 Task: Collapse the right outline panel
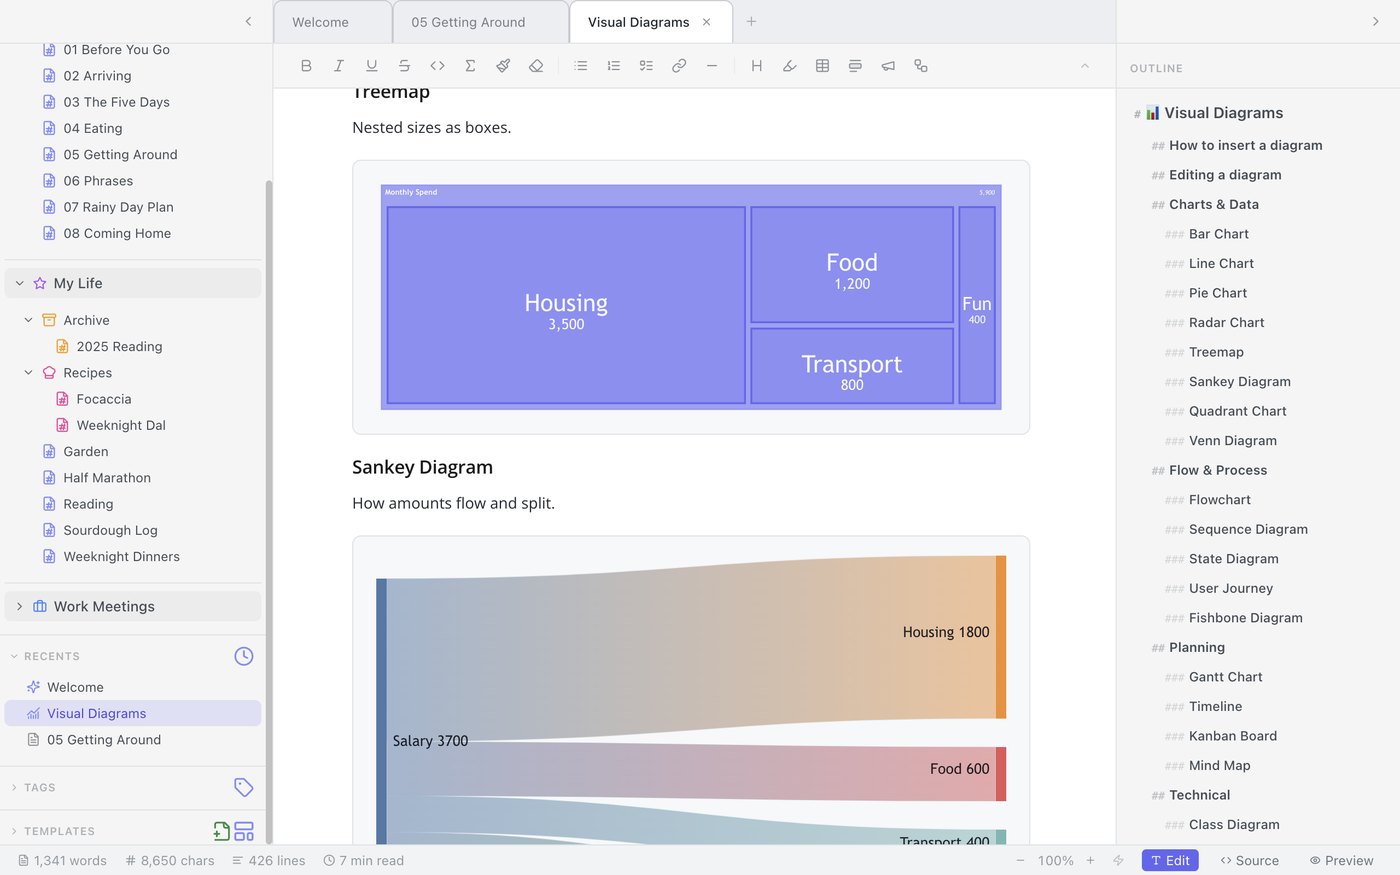pos(1376,21)
